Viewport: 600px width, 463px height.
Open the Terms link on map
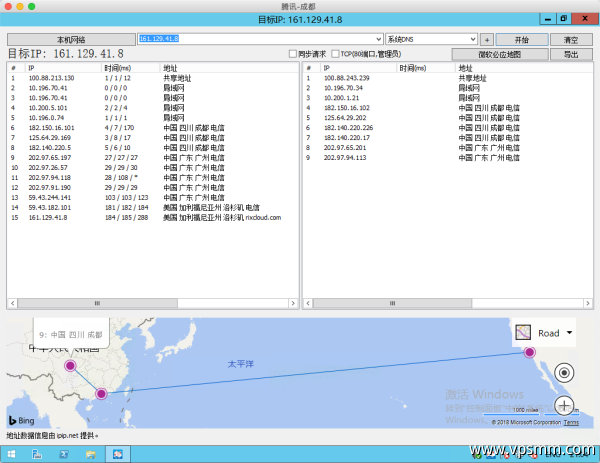coord(571,422)
